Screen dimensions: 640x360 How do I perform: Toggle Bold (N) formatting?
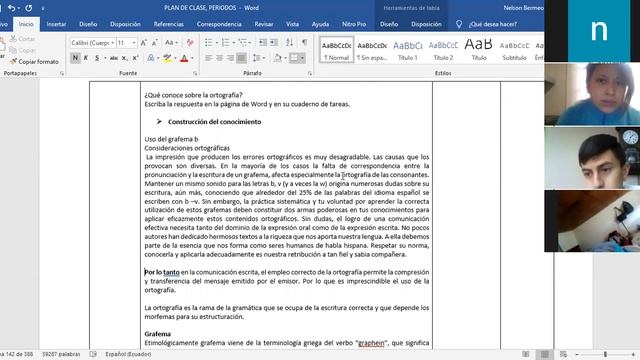[75, 58]
